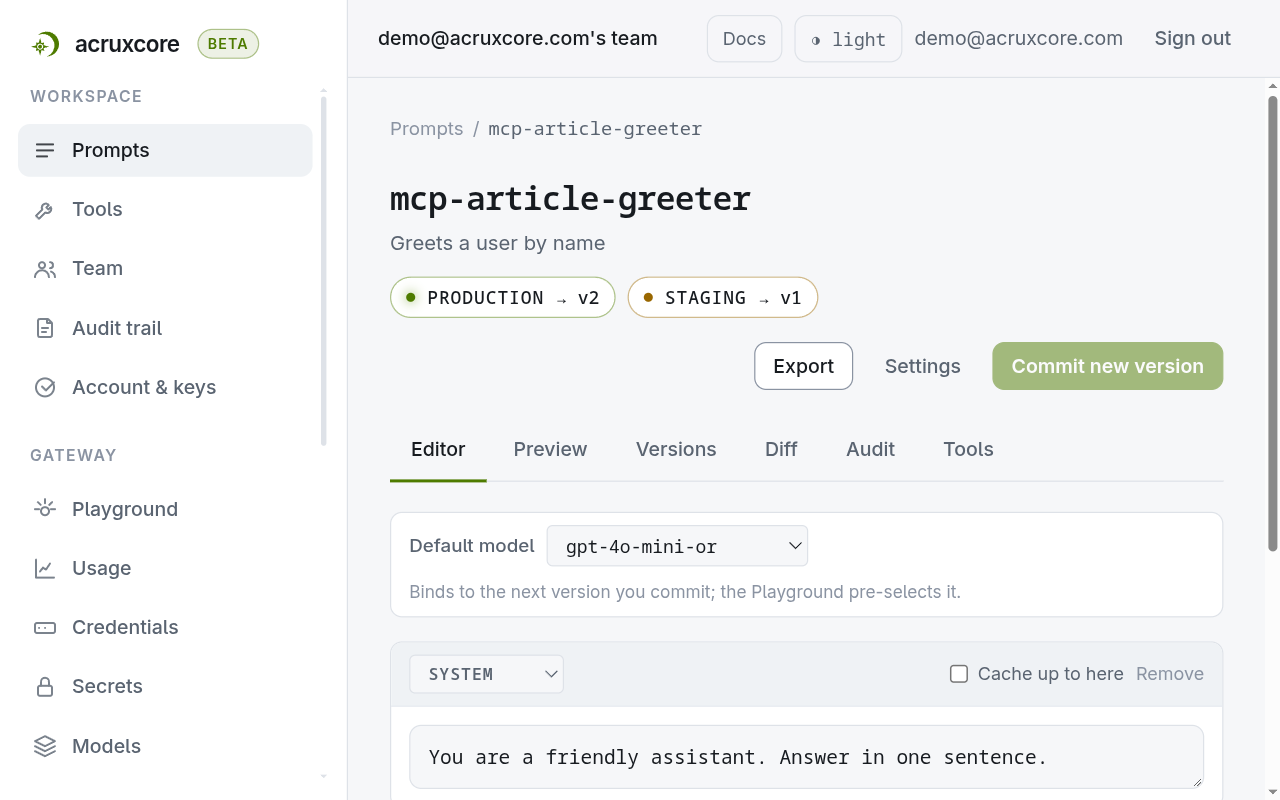Image resolution: width=1280 pixels, height=800 pixels.
Task: Click the BETA badge
Action: (x=228, y=44)
